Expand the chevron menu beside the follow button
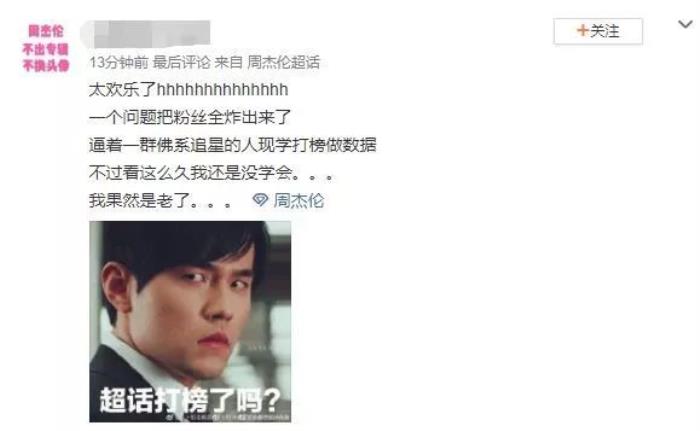The width and height of the screenshot is (700, 431). coord(685,24)
